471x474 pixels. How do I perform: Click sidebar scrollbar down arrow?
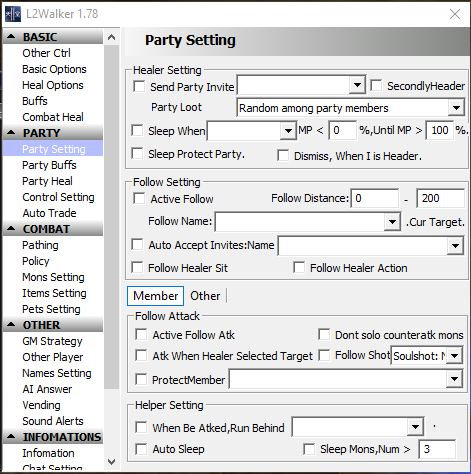click(112, 462)
